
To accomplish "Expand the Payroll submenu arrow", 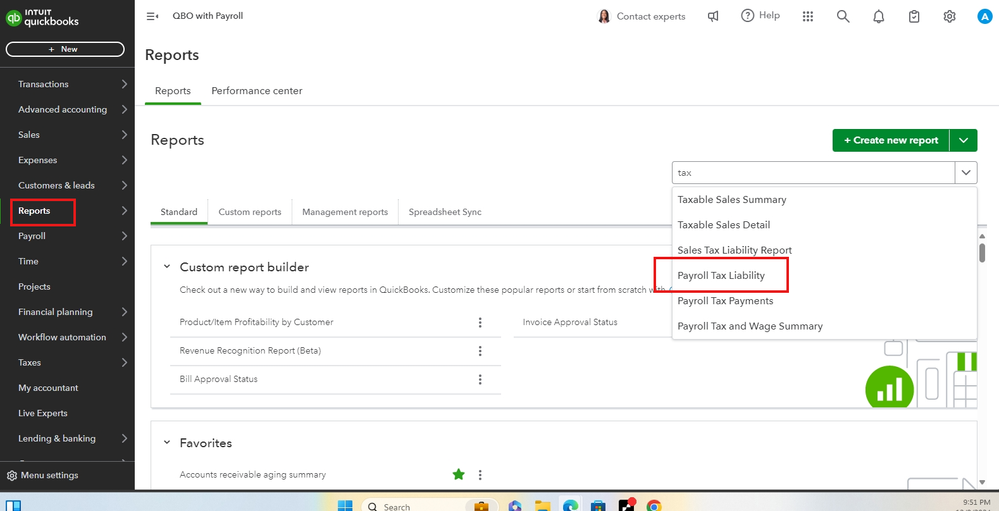I will coord(124,236).
